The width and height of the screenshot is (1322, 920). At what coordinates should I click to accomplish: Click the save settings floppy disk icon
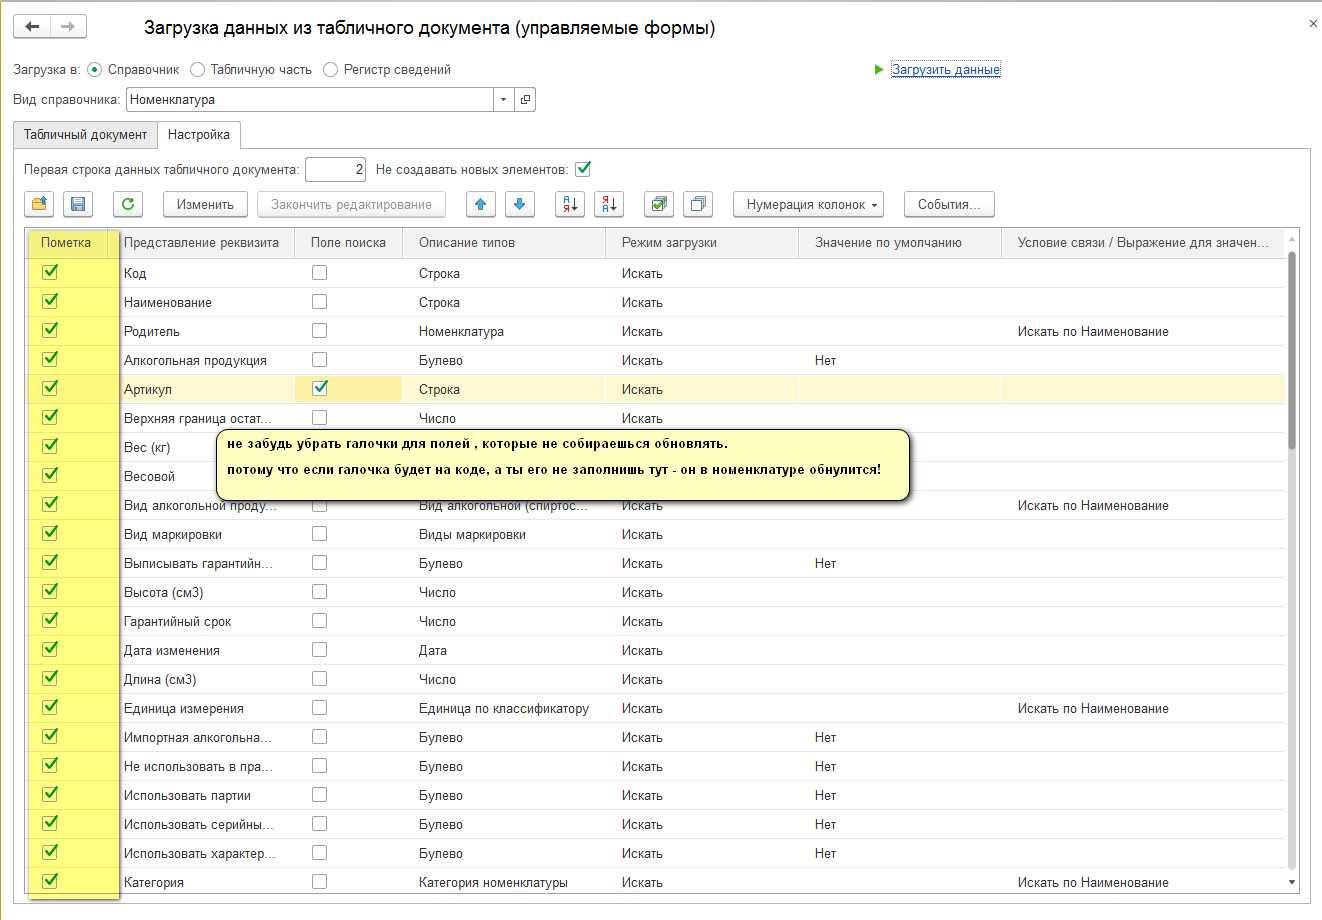(78, 204)
